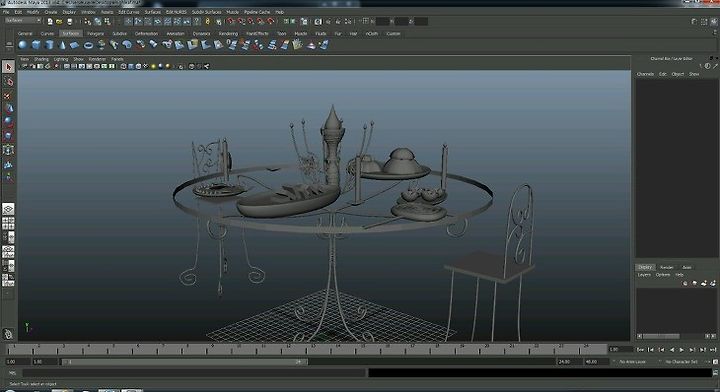Image resolution: width=720 pixels, height=392 pixels.
Task: Click the time slider frame ruler
Action: 307,349
